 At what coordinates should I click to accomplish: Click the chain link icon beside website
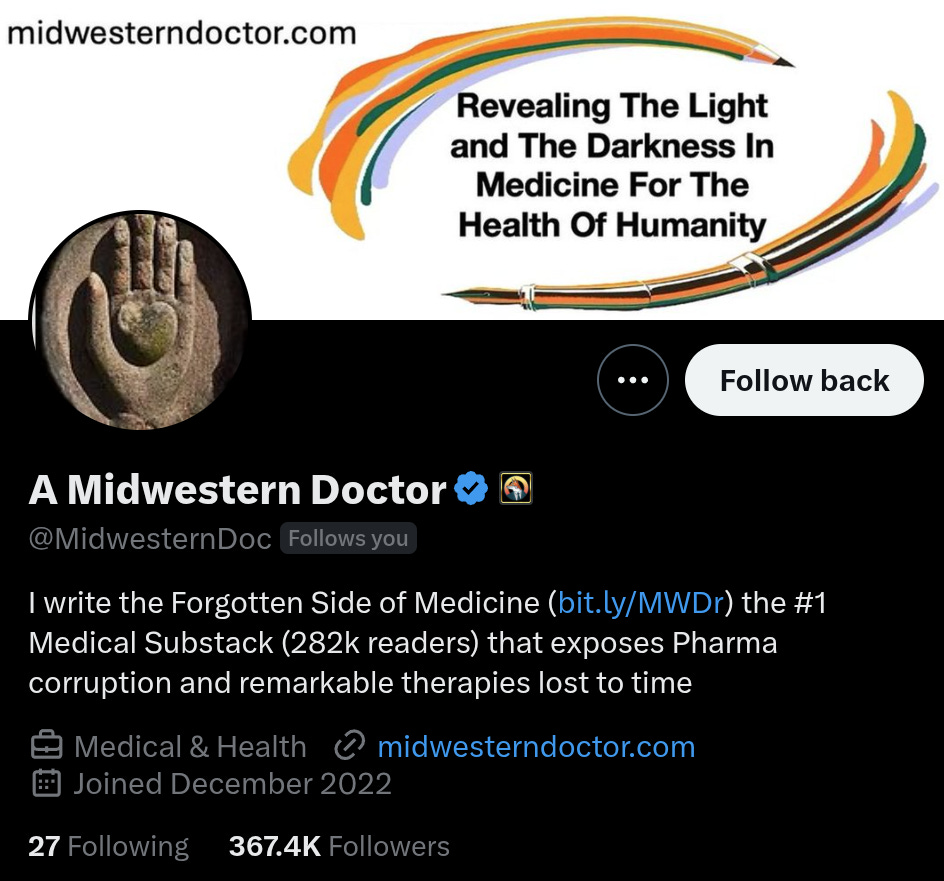350,746
